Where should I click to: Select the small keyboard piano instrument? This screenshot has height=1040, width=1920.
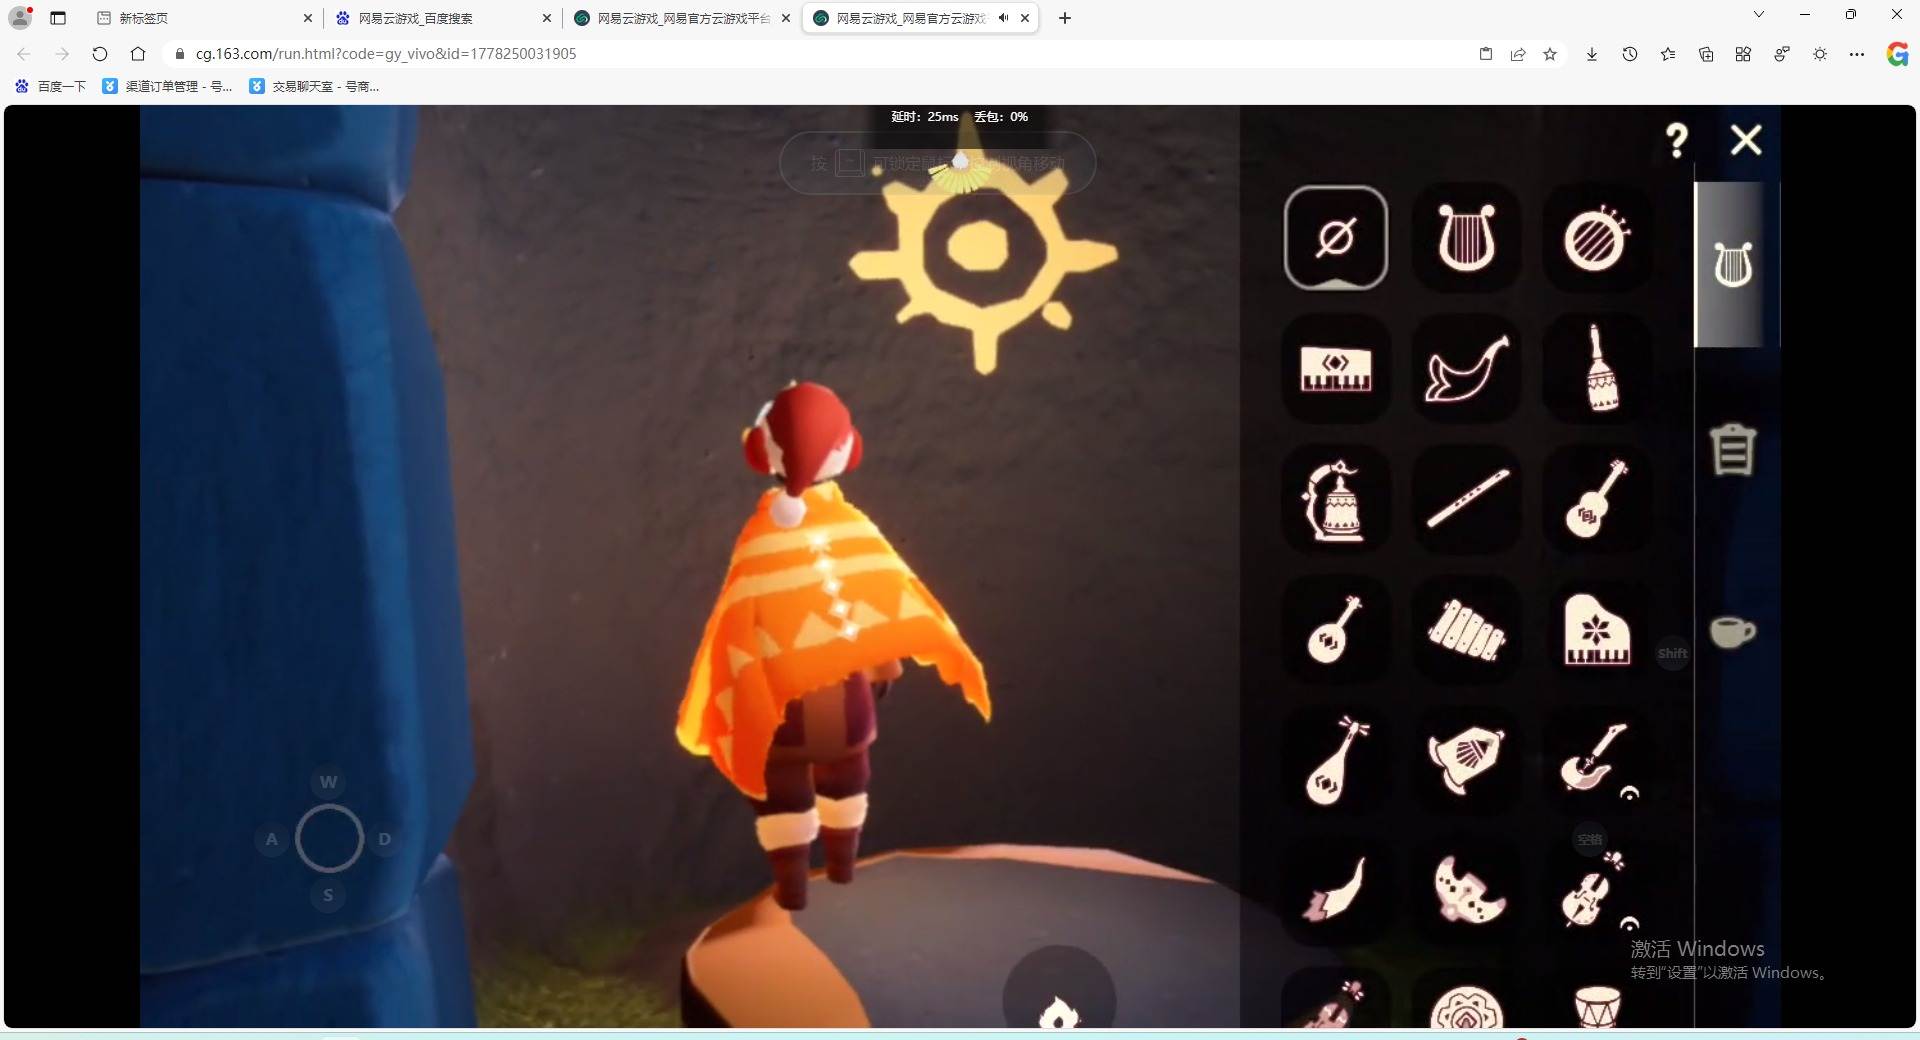1336,368
